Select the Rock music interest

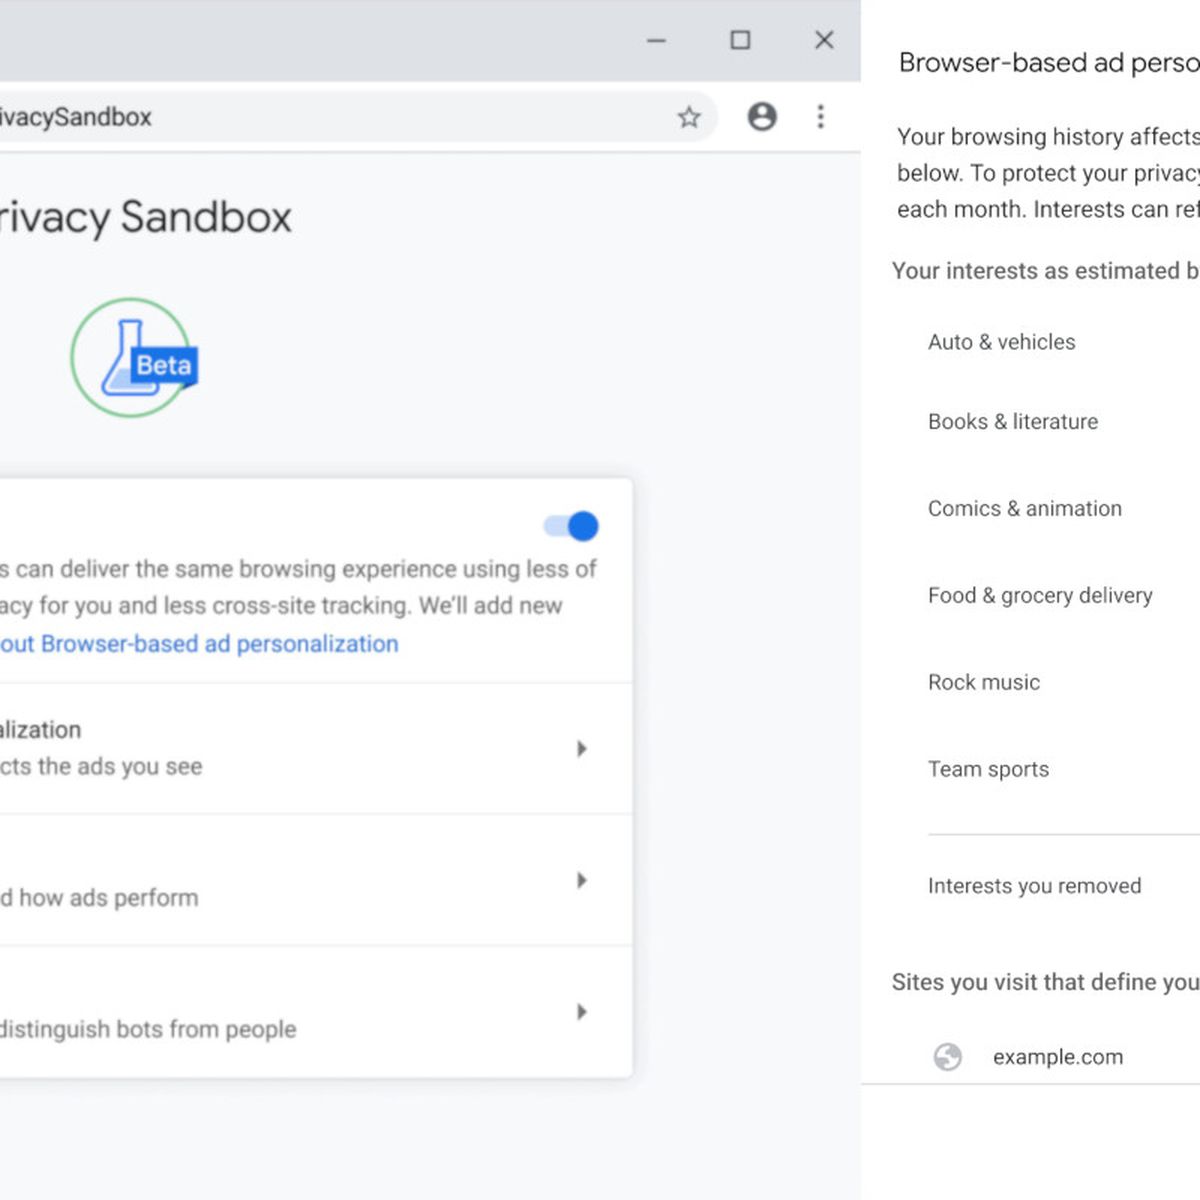[984, 682]
